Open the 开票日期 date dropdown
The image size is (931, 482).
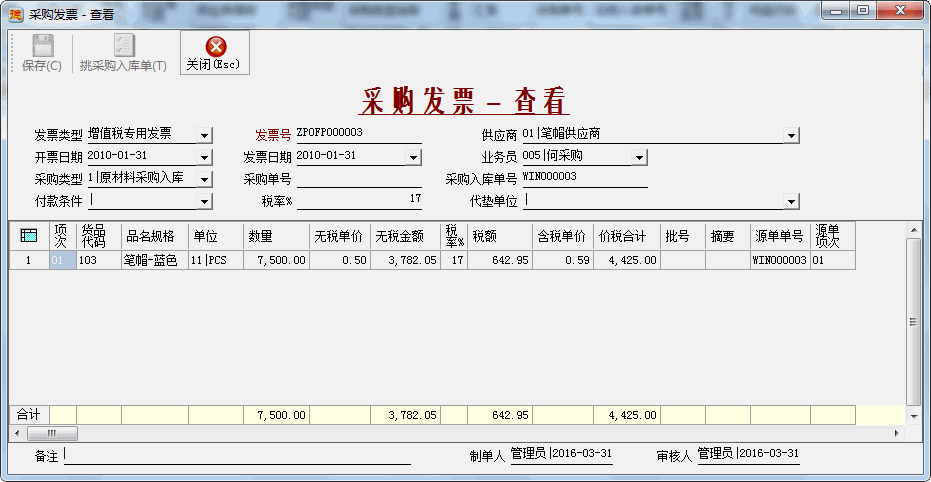(204, 157)
